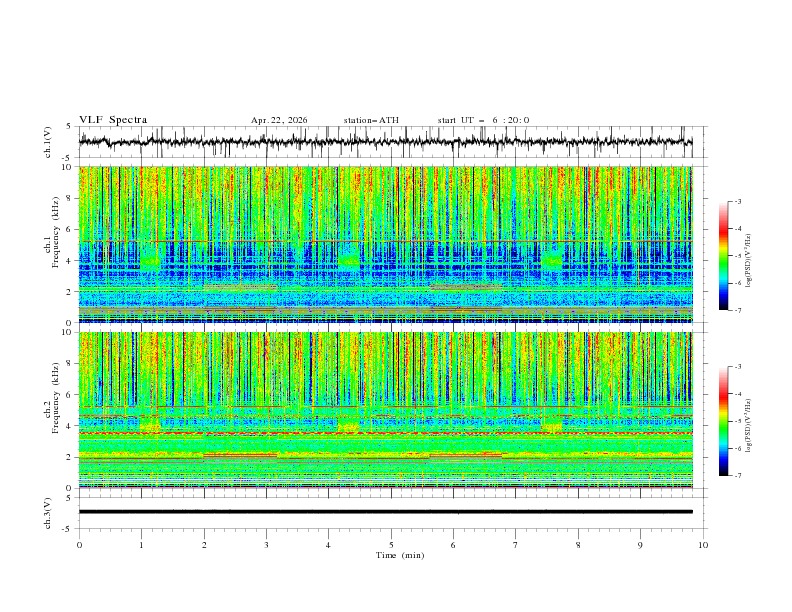The width and height of the screenshot is (792, 612).
Task: Click the 9 min tick on time axis
Action: [640, 545]
